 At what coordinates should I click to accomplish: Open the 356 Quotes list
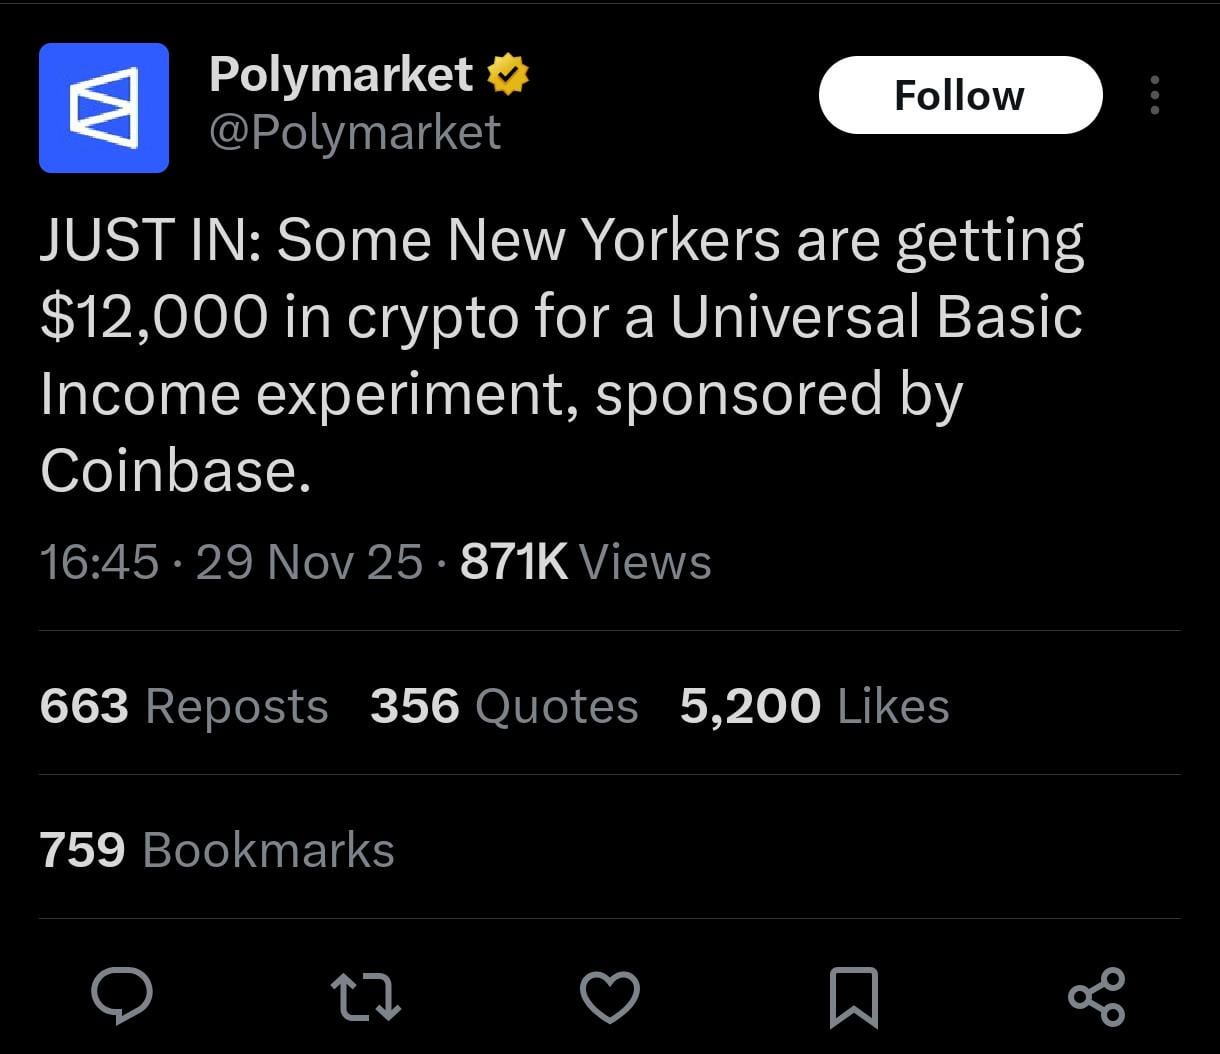coord(504,706)
